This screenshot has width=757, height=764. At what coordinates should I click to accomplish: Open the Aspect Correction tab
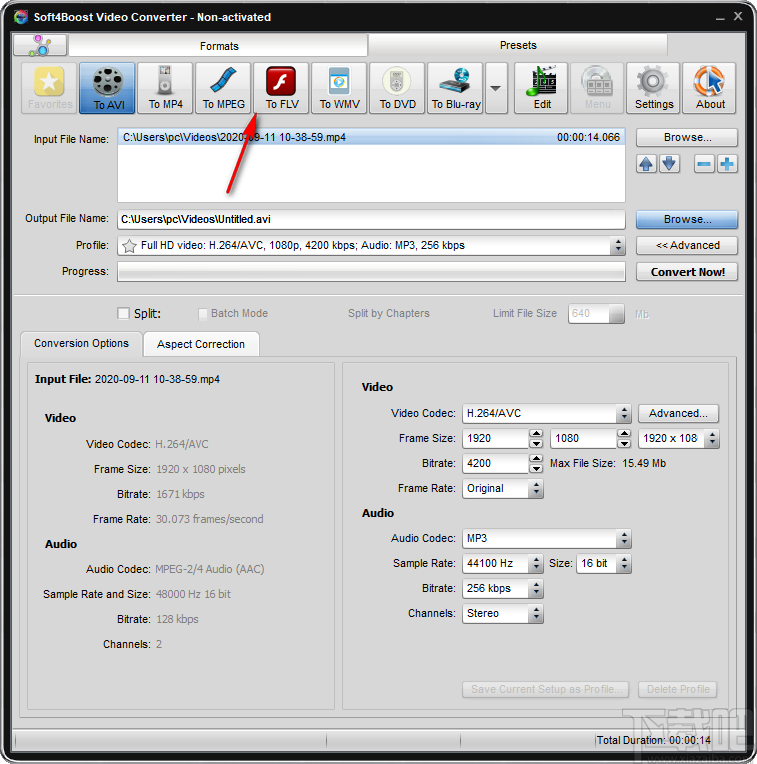(201, 344)
